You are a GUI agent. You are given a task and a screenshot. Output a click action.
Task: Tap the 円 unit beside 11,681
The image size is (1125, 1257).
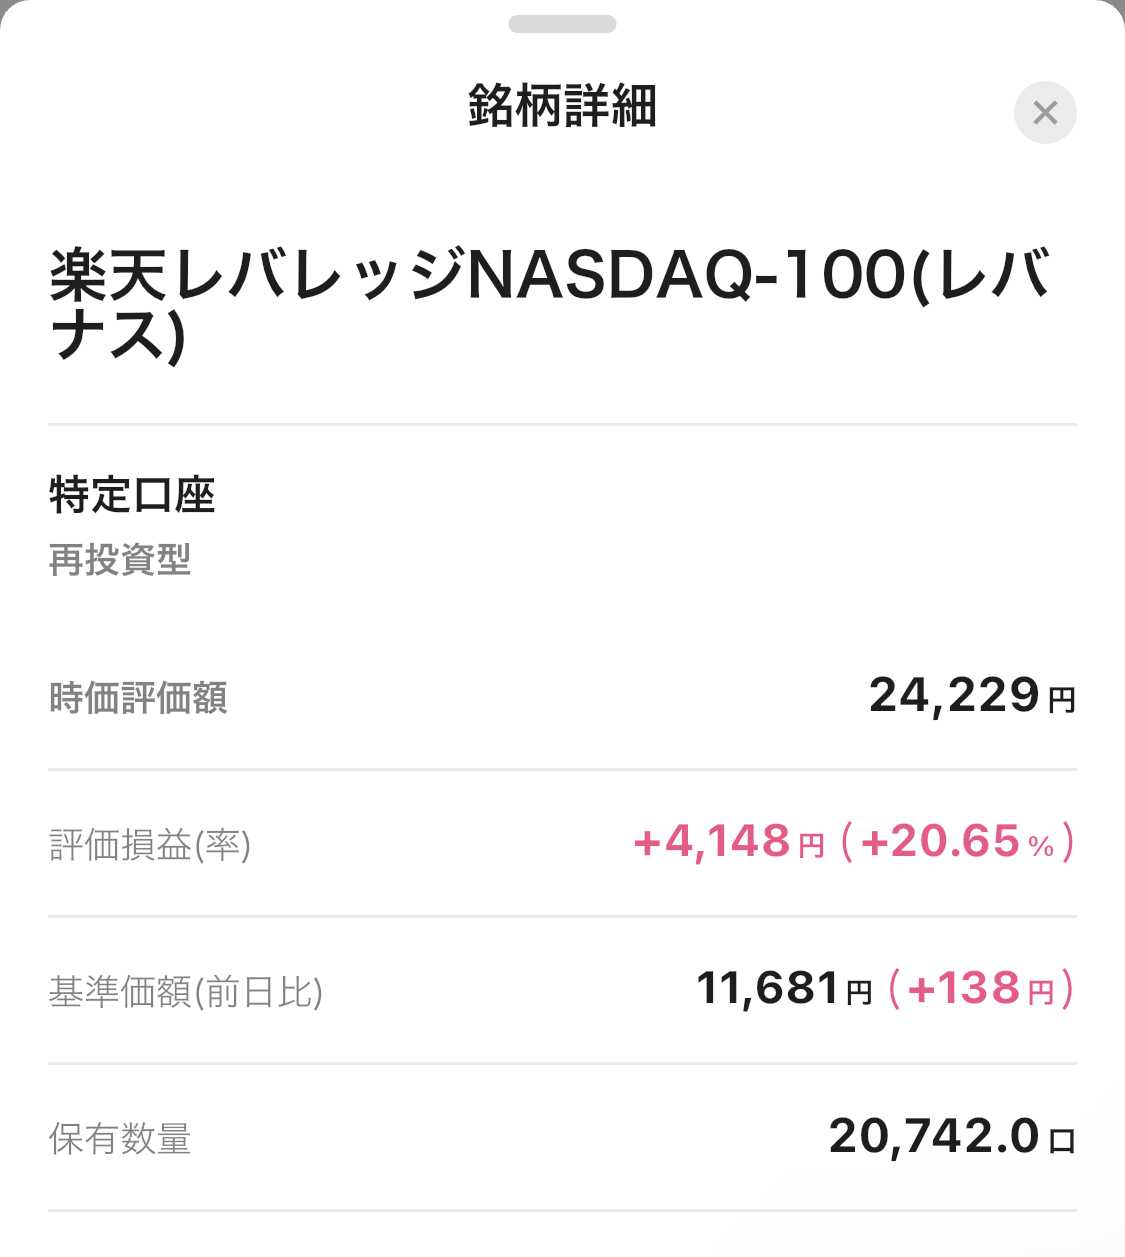coord(859,993)
